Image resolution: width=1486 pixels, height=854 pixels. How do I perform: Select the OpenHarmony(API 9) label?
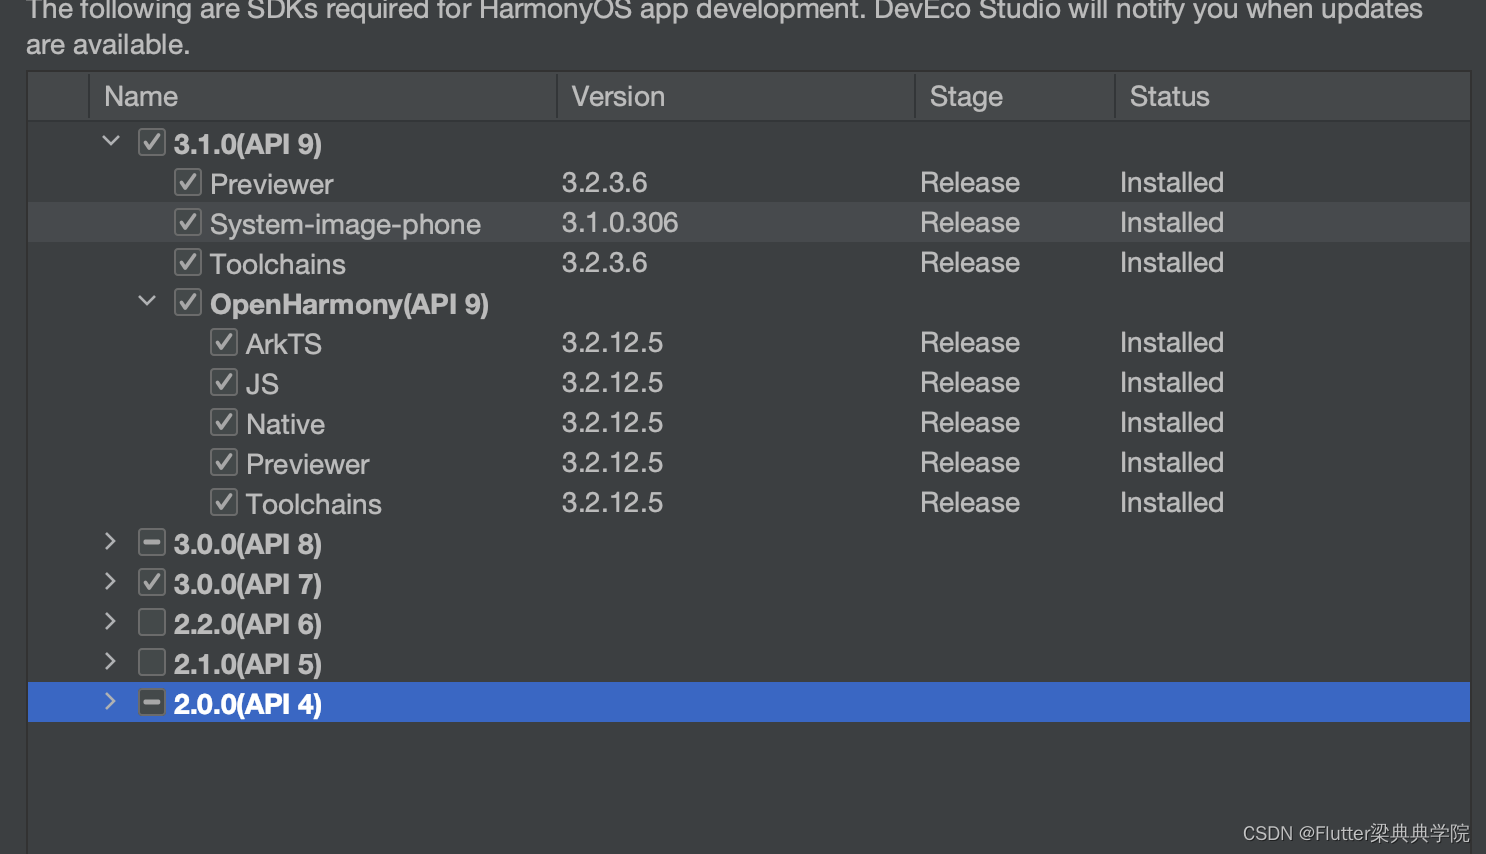349,304
